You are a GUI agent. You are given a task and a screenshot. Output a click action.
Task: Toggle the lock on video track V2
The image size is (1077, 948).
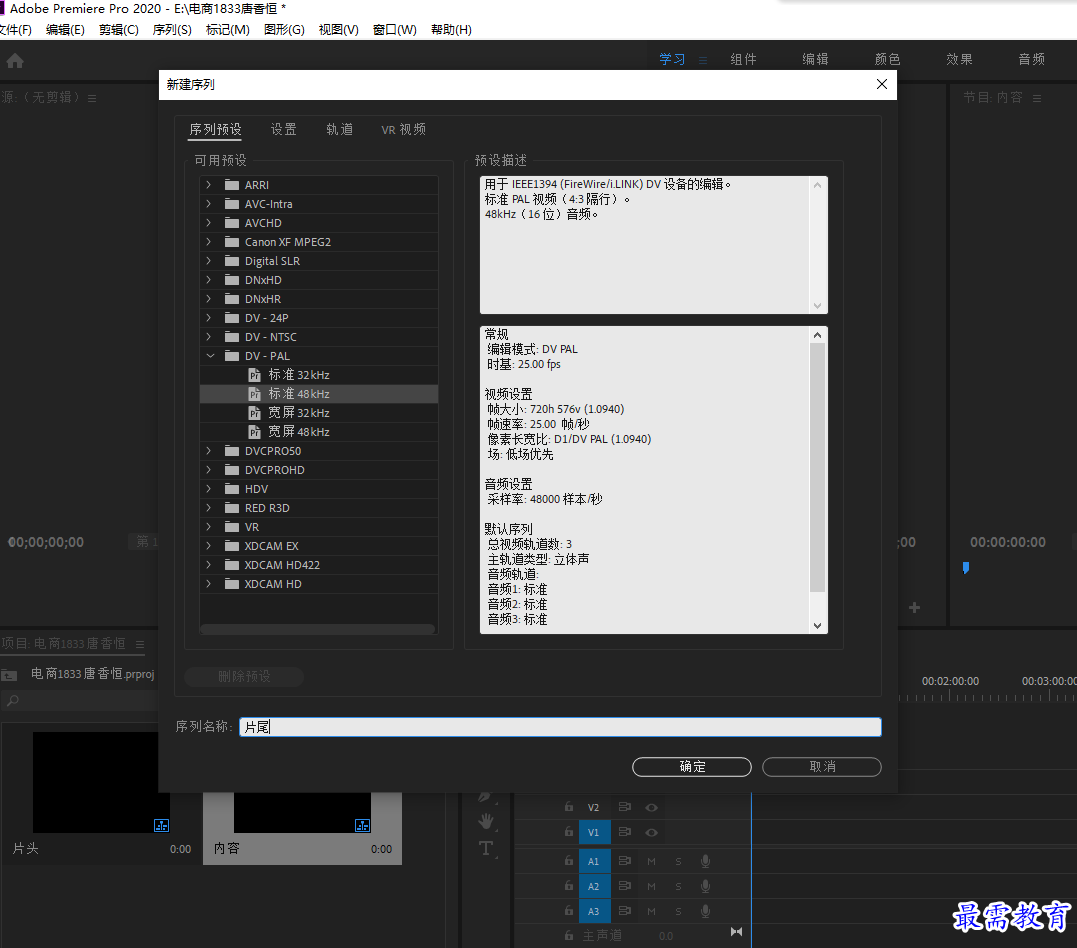(x=569, y=807)
